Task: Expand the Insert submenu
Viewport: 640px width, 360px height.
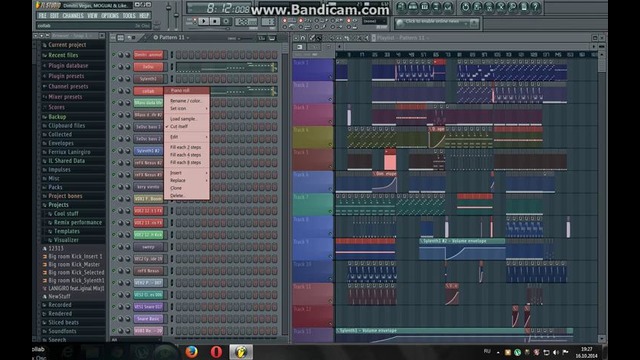Action: (187, 173)
